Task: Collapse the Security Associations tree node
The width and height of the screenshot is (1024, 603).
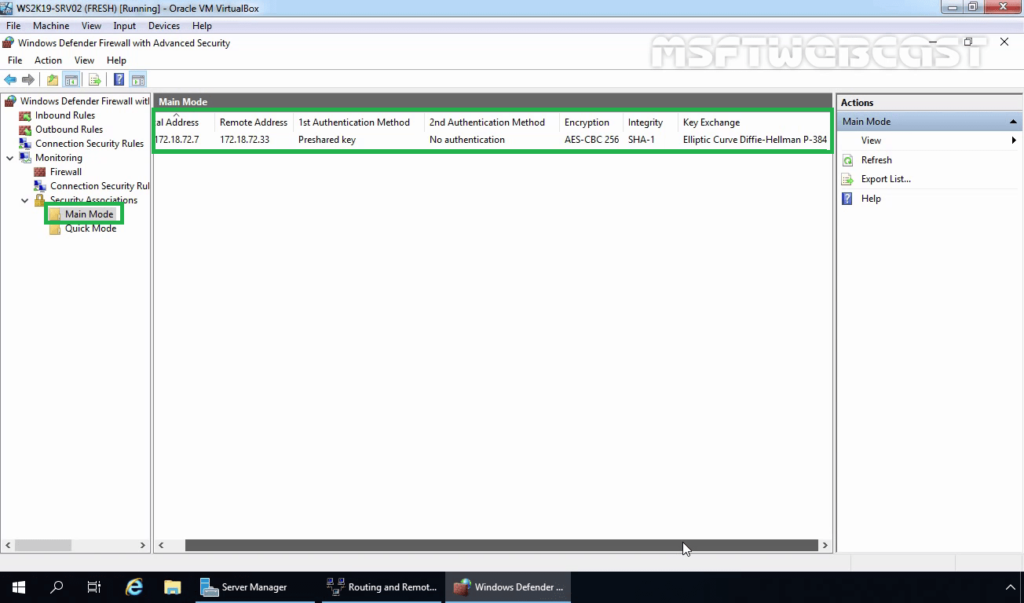Action: (x=25, y=201)
